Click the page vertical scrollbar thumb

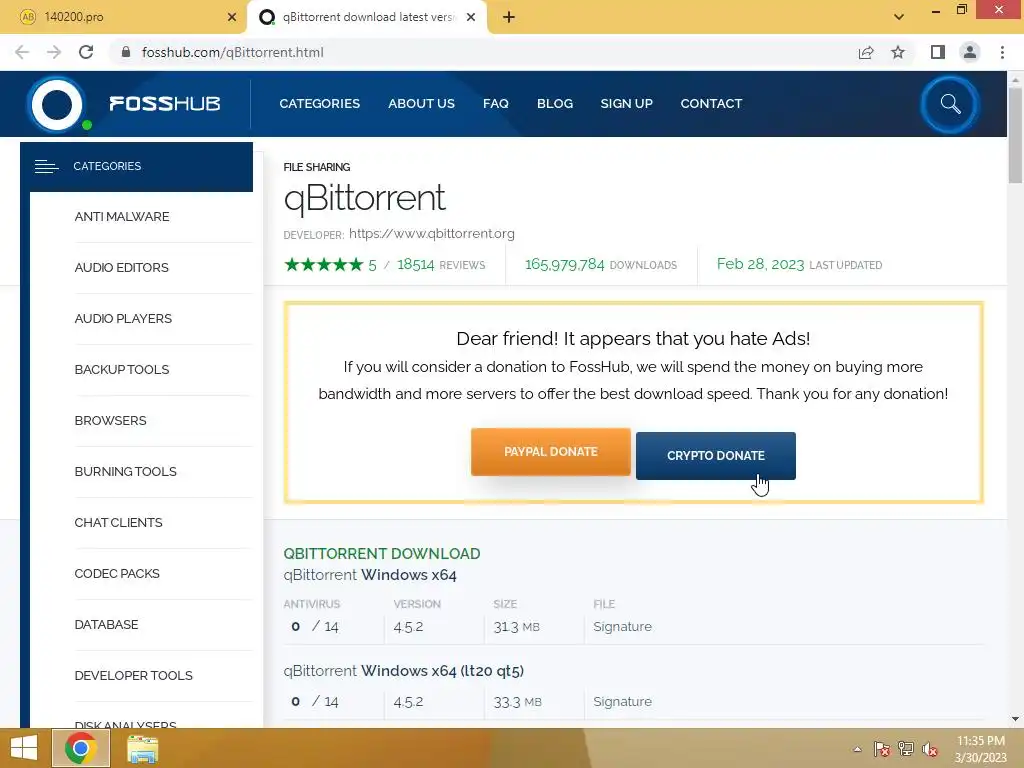(1015, 134)
